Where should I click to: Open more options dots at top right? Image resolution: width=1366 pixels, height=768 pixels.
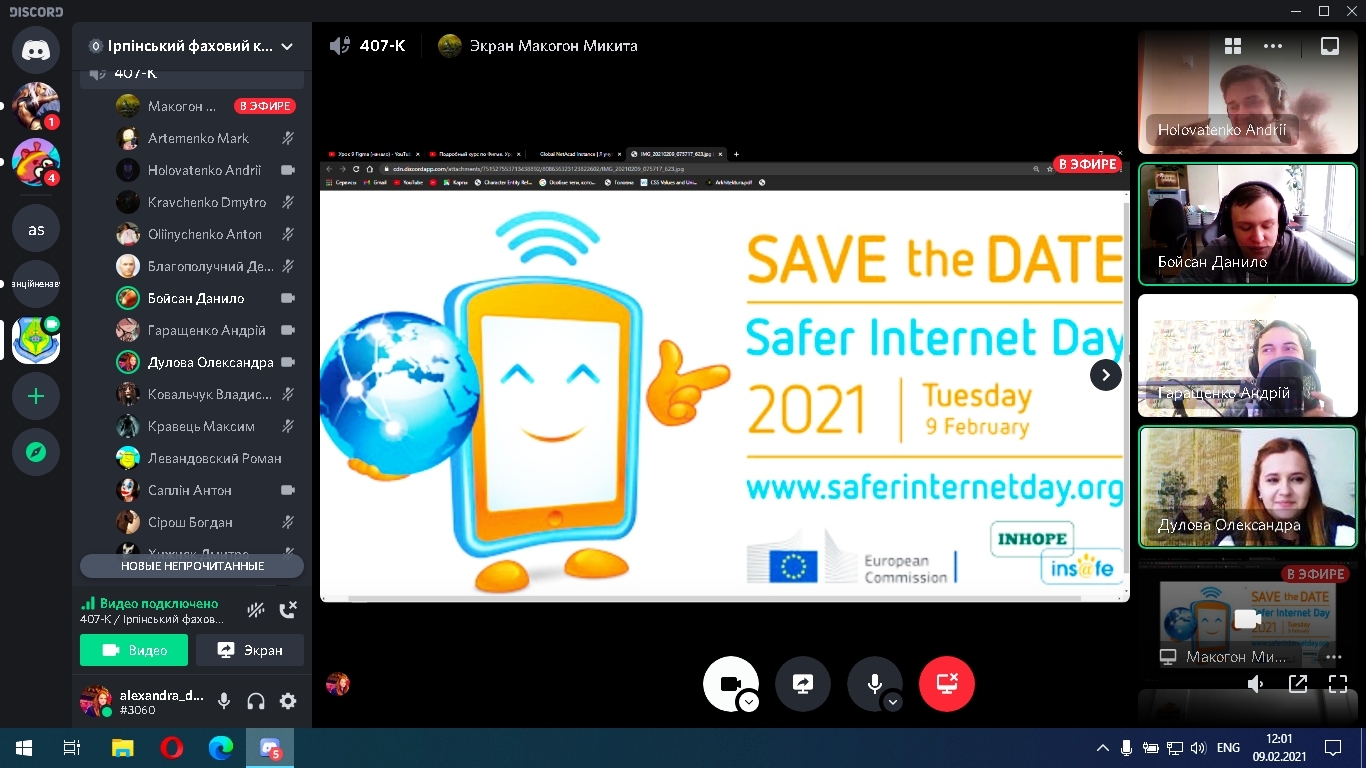point(1272,46)
